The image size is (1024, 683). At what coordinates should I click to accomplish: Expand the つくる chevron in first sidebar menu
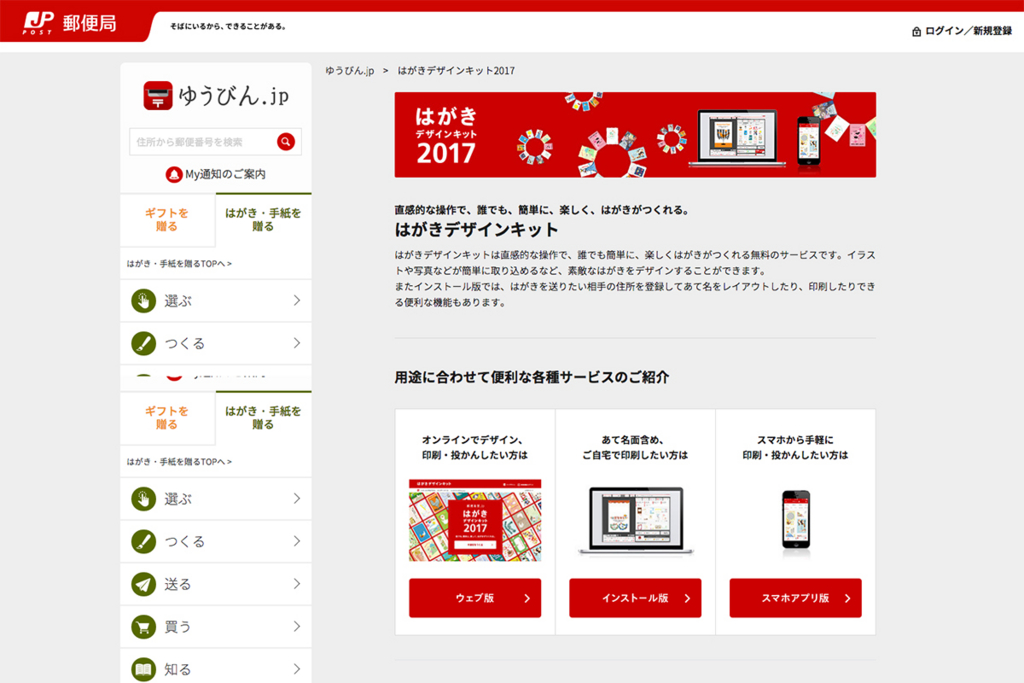297,343
